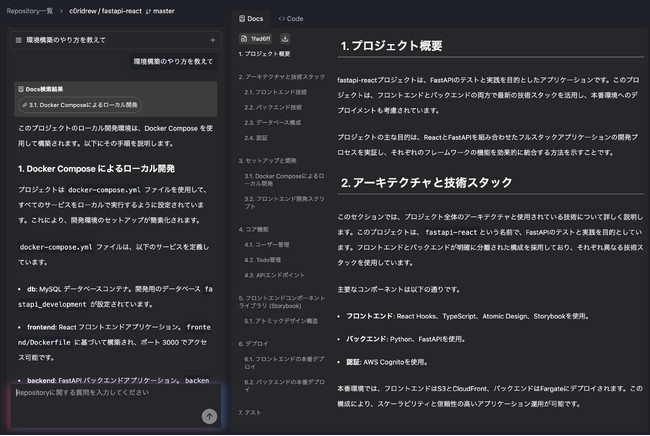650x436 pixels.
Task: Open 2.4. 認証 in contents
Action: pos(256,138)
